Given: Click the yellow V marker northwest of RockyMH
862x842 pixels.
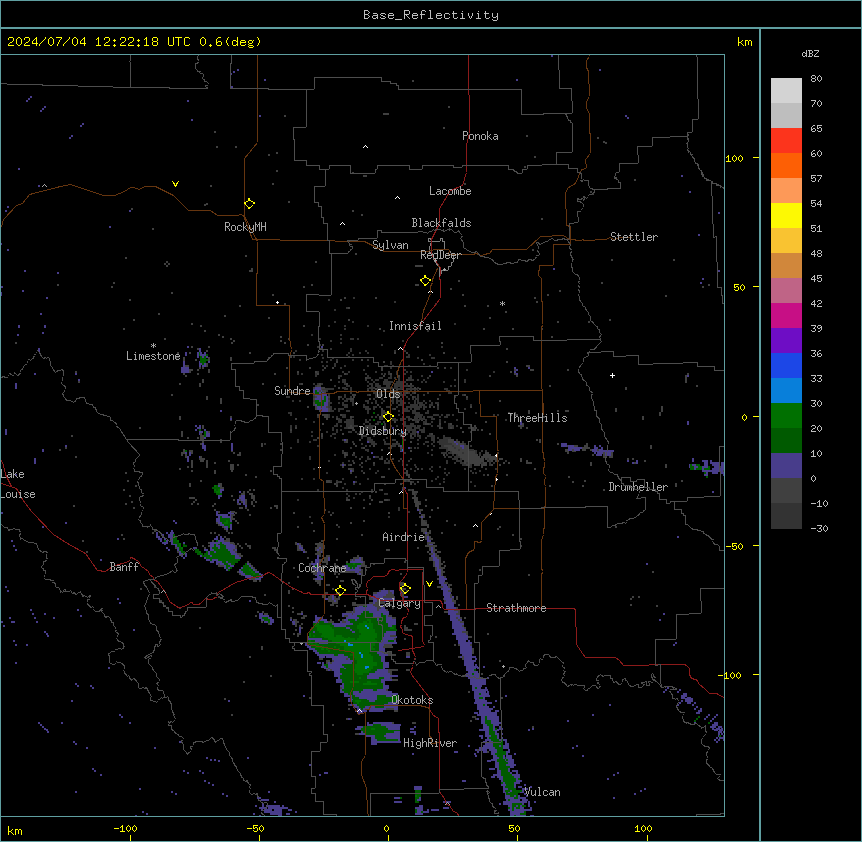Looking at the screenshot, I should 175,184.
